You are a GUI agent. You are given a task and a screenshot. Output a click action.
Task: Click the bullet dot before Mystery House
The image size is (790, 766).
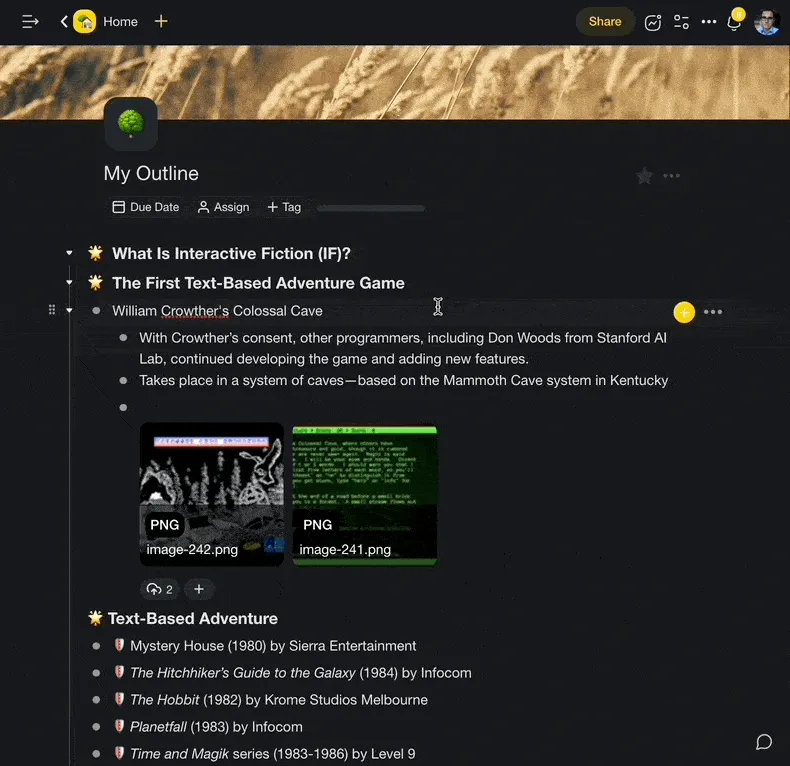click(96, 646)
